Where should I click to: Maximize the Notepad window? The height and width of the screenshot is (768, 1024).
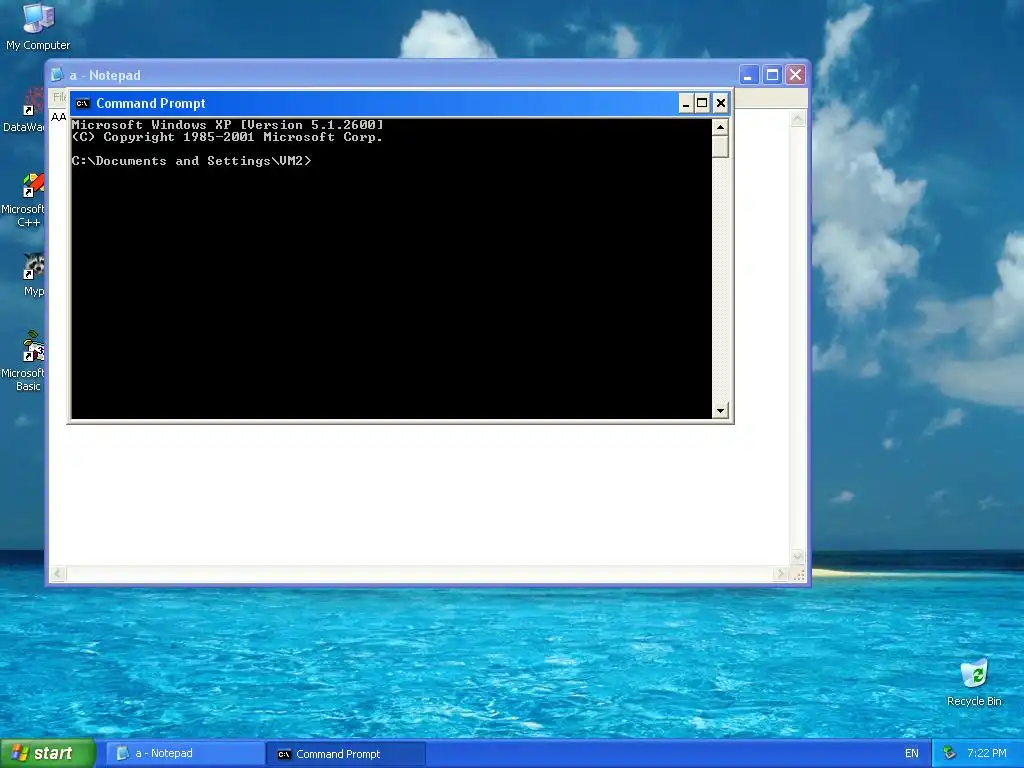772,75
